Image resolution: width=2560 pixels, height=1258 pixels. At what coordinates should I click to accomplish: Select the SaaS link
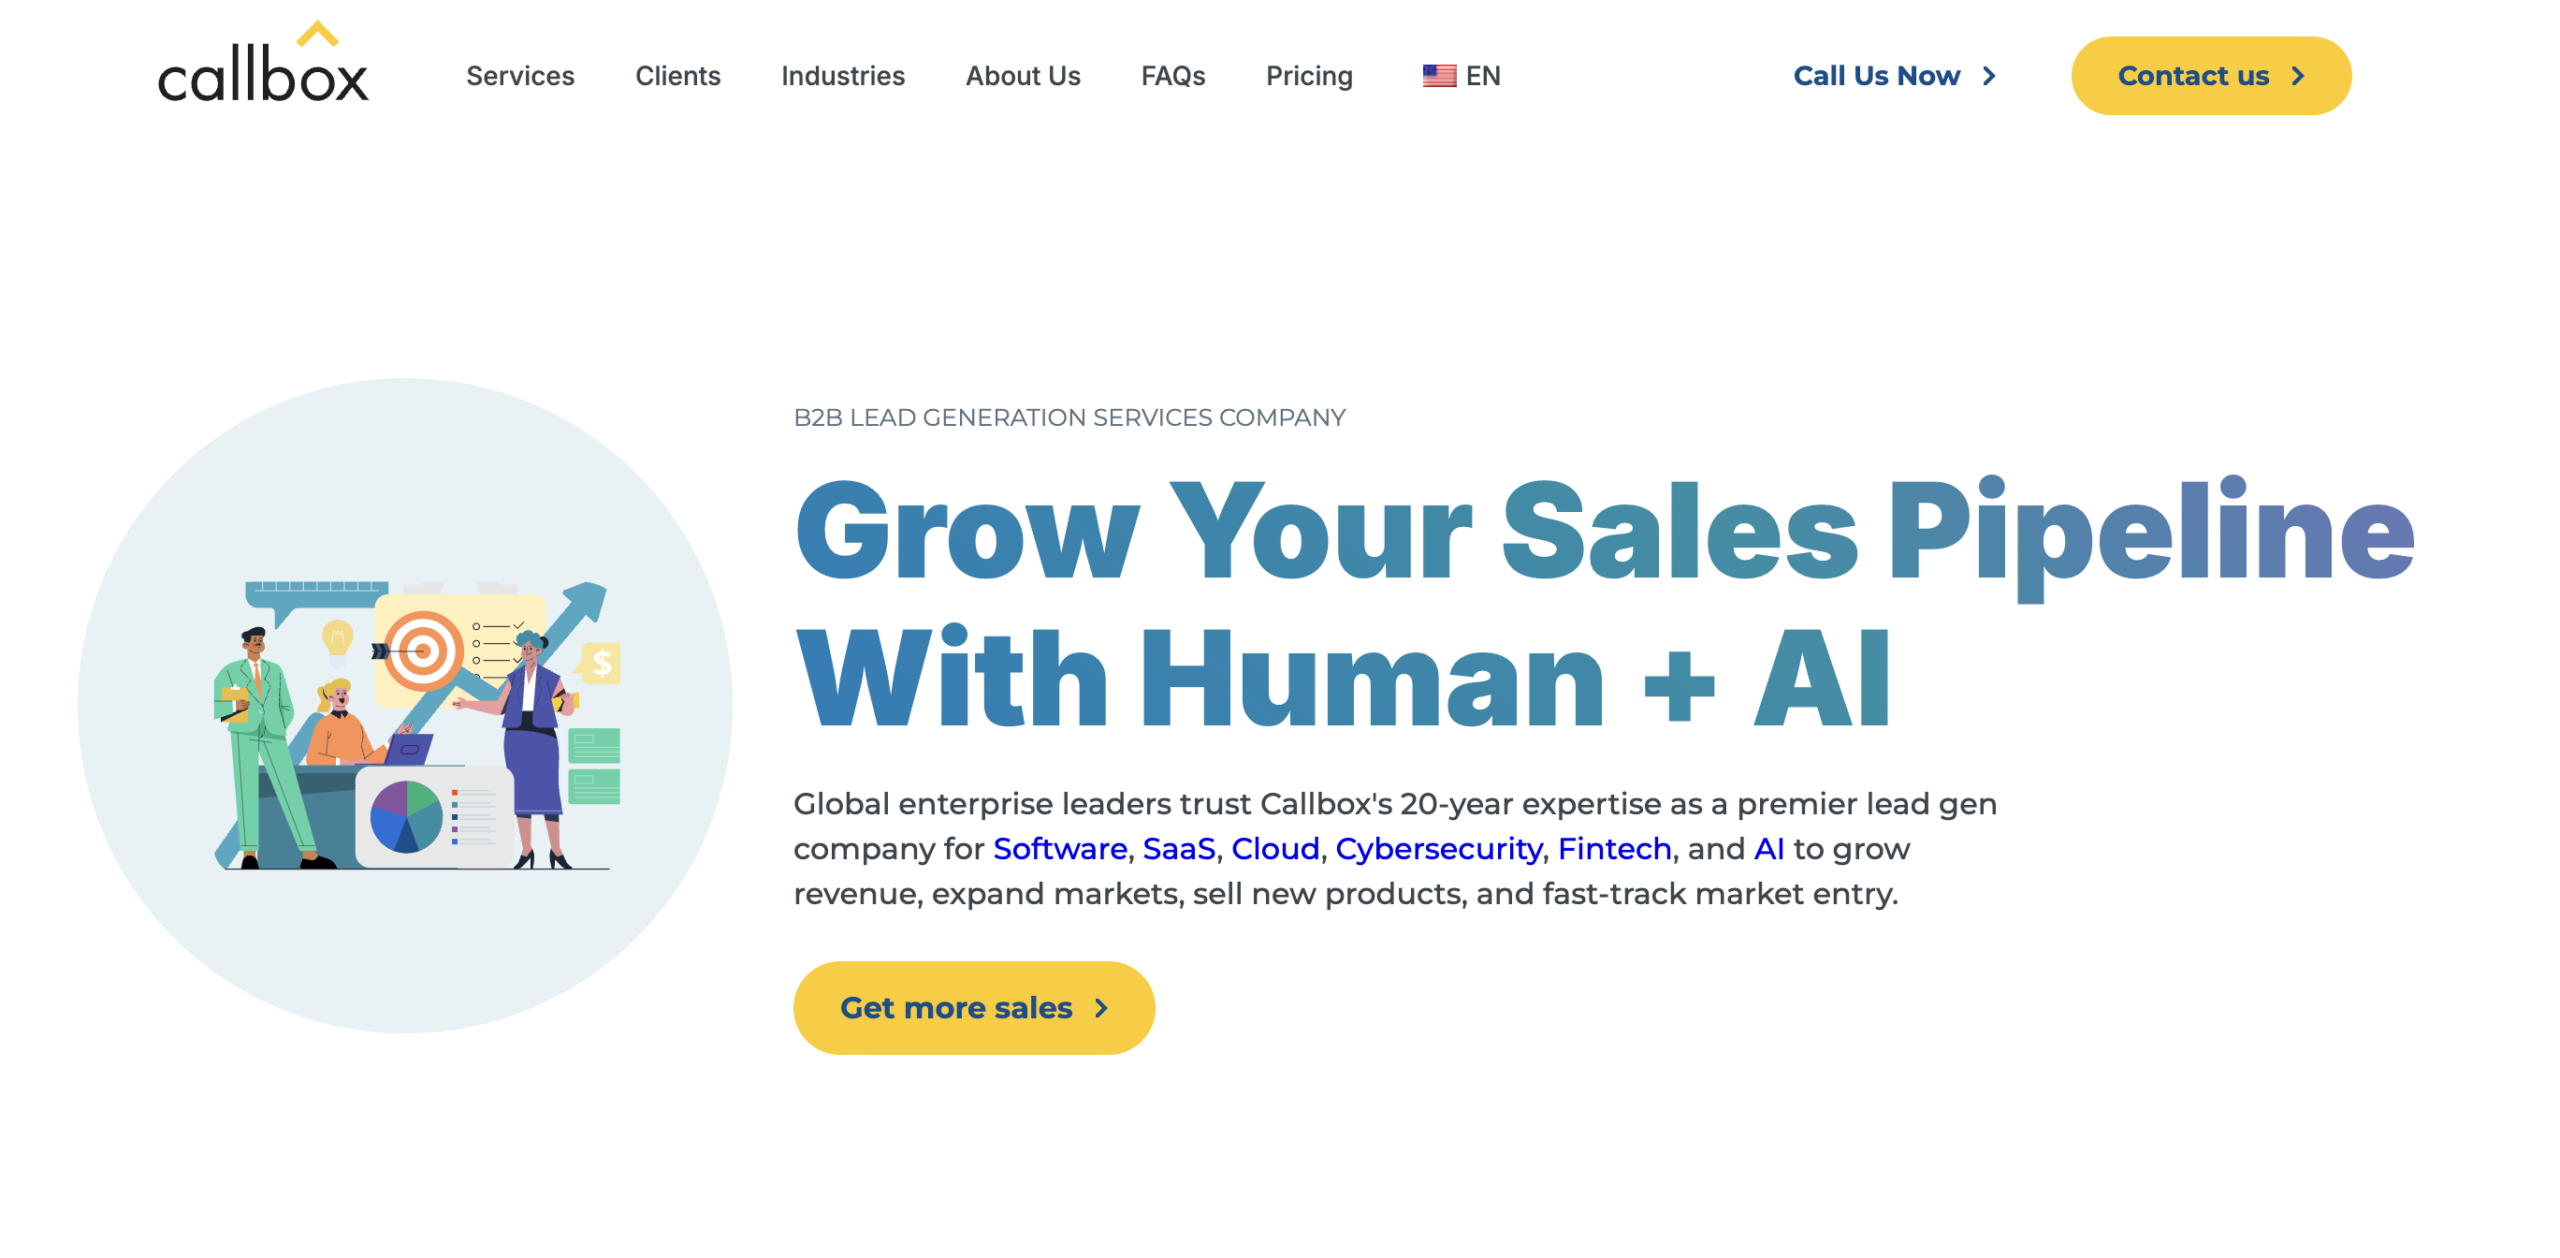point(1178,848)
